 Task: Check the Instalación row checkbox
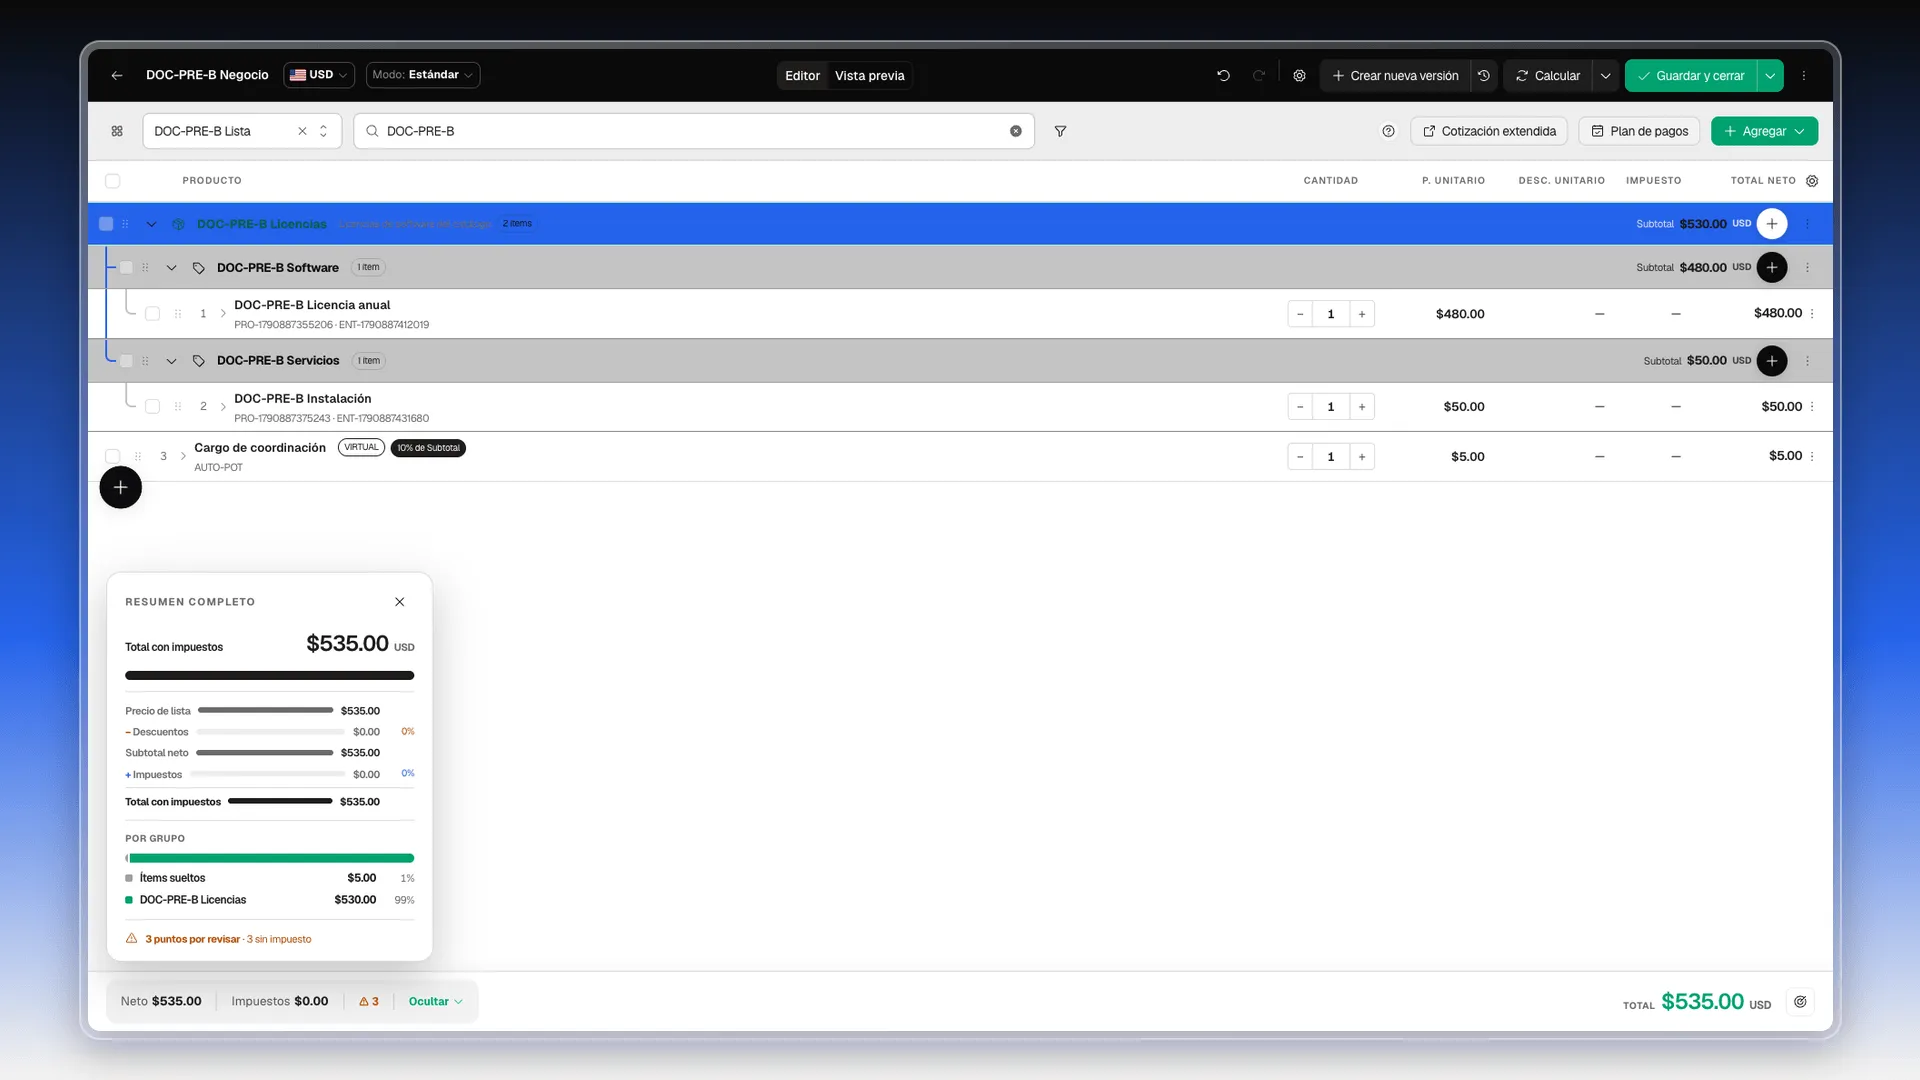pos(152,407)
